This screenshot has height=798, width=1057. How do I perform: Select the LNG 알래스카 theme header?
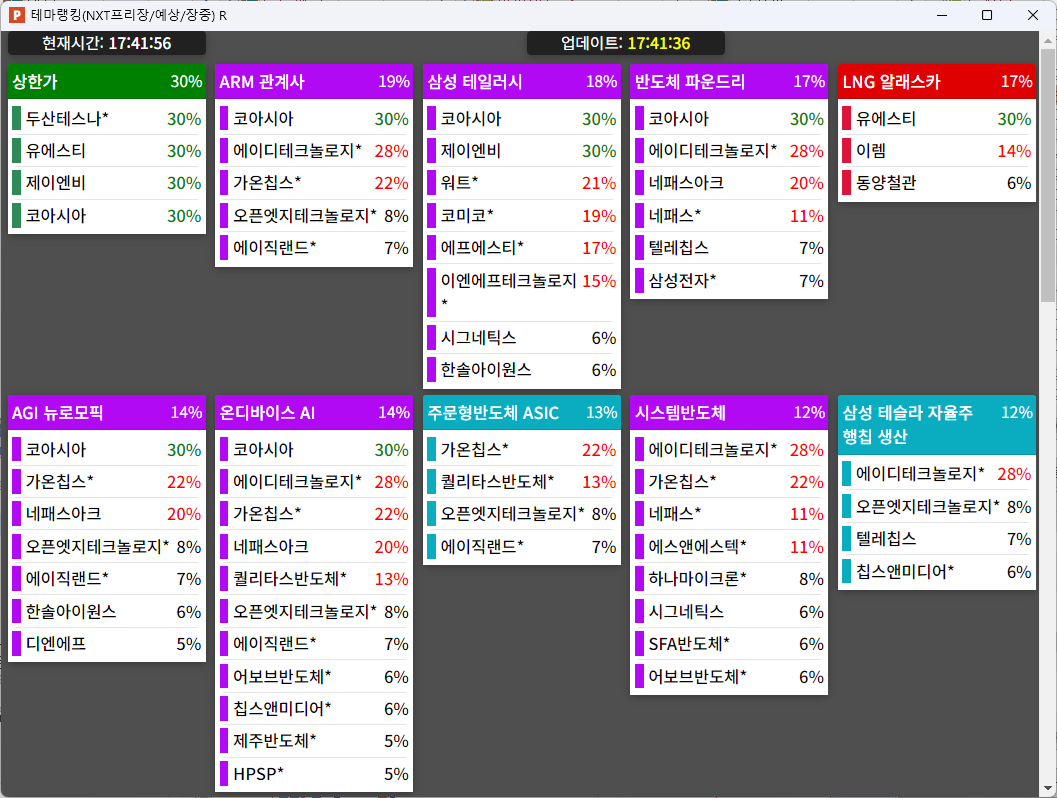tap(937, 82)
